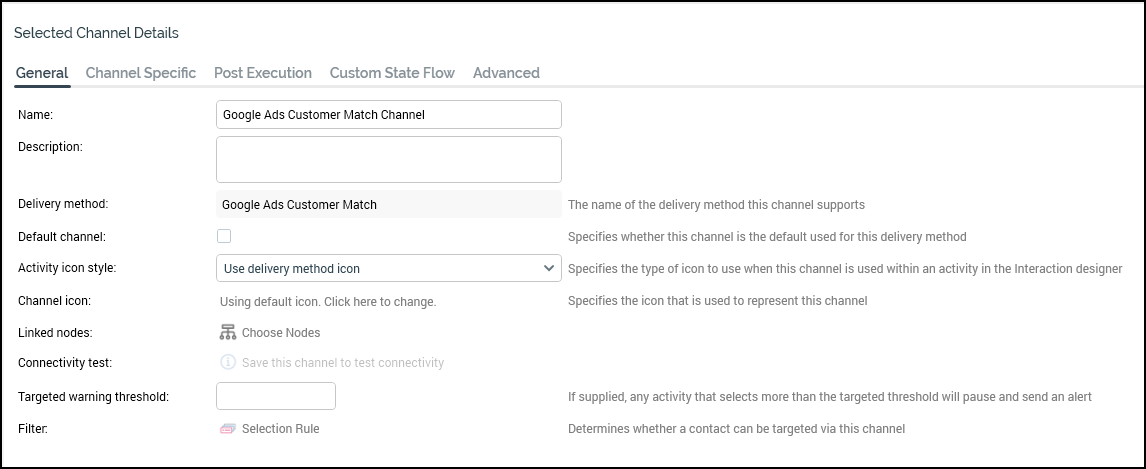Click the default channel icon change link
This screenshot has height=469, width=1146.
[x=328, y=301]
